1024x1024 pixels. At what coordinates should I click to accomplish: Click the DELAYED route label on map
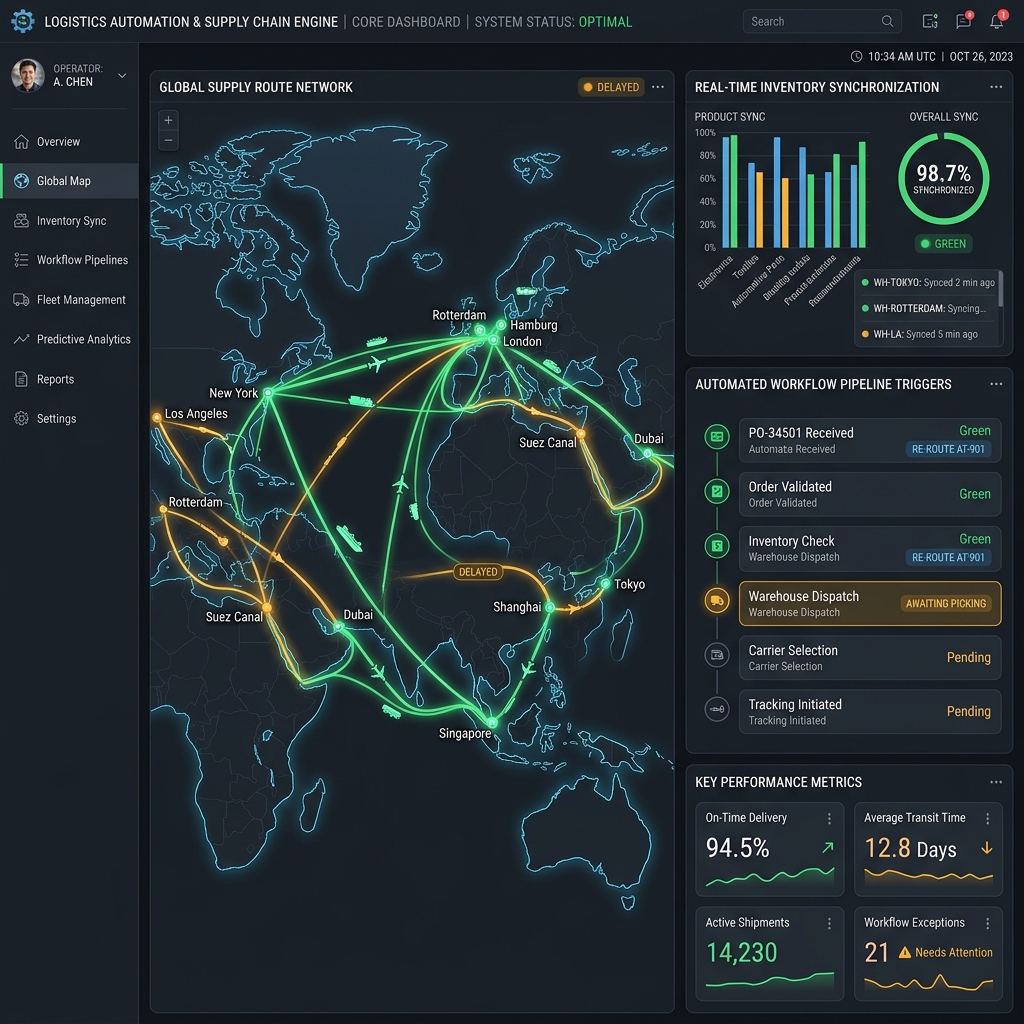click(x=478, y=572)
